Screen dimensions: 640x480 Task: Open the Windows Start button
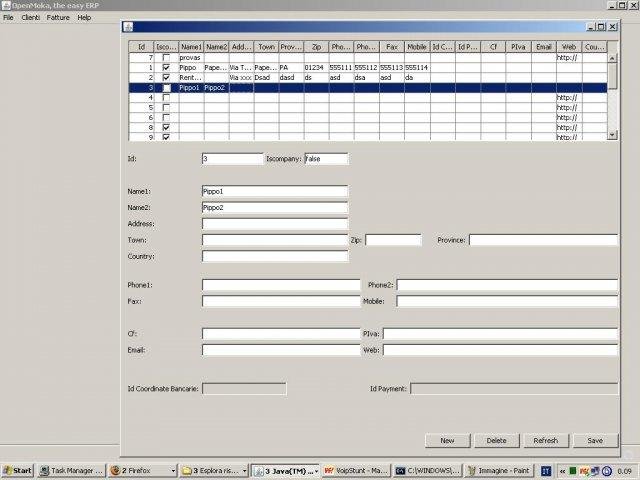(x=17, y=471)
